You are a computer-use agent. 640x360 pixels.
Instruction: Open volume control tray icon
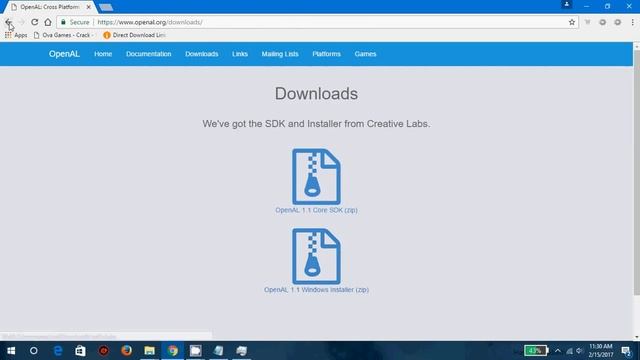point(580,351)
